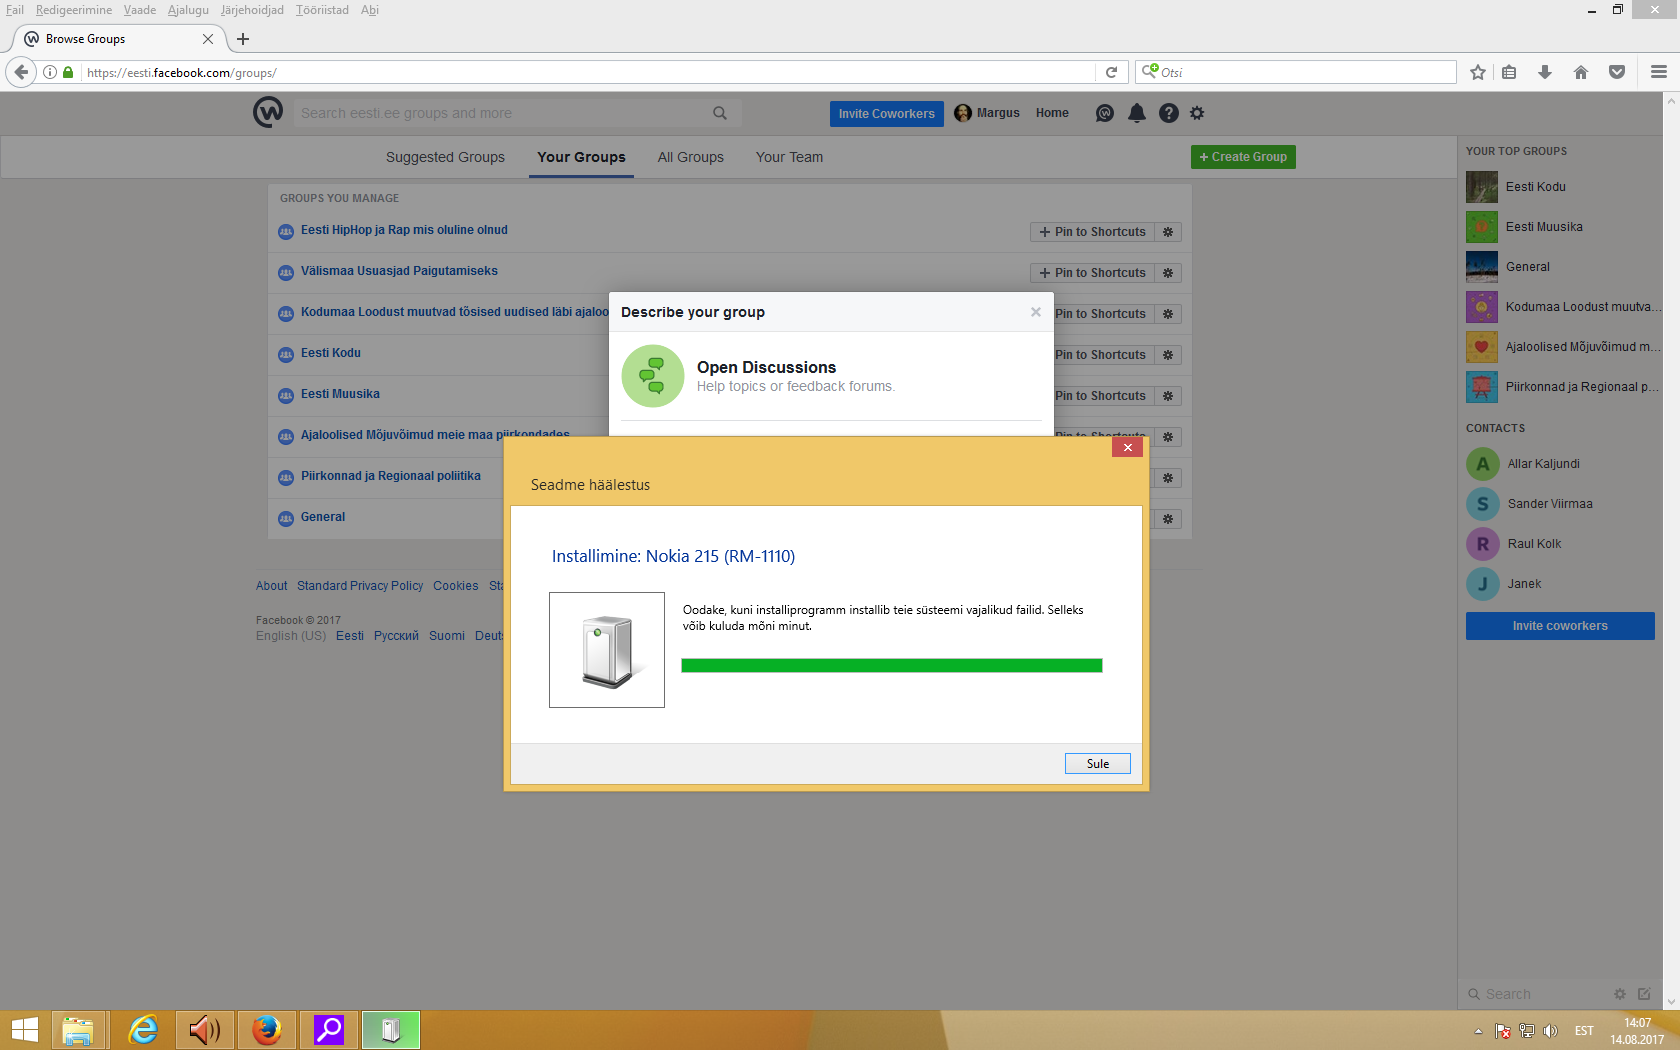Select the device installer taskbar icon
Screen dimensions: 1680x1050
(391, 1030)
